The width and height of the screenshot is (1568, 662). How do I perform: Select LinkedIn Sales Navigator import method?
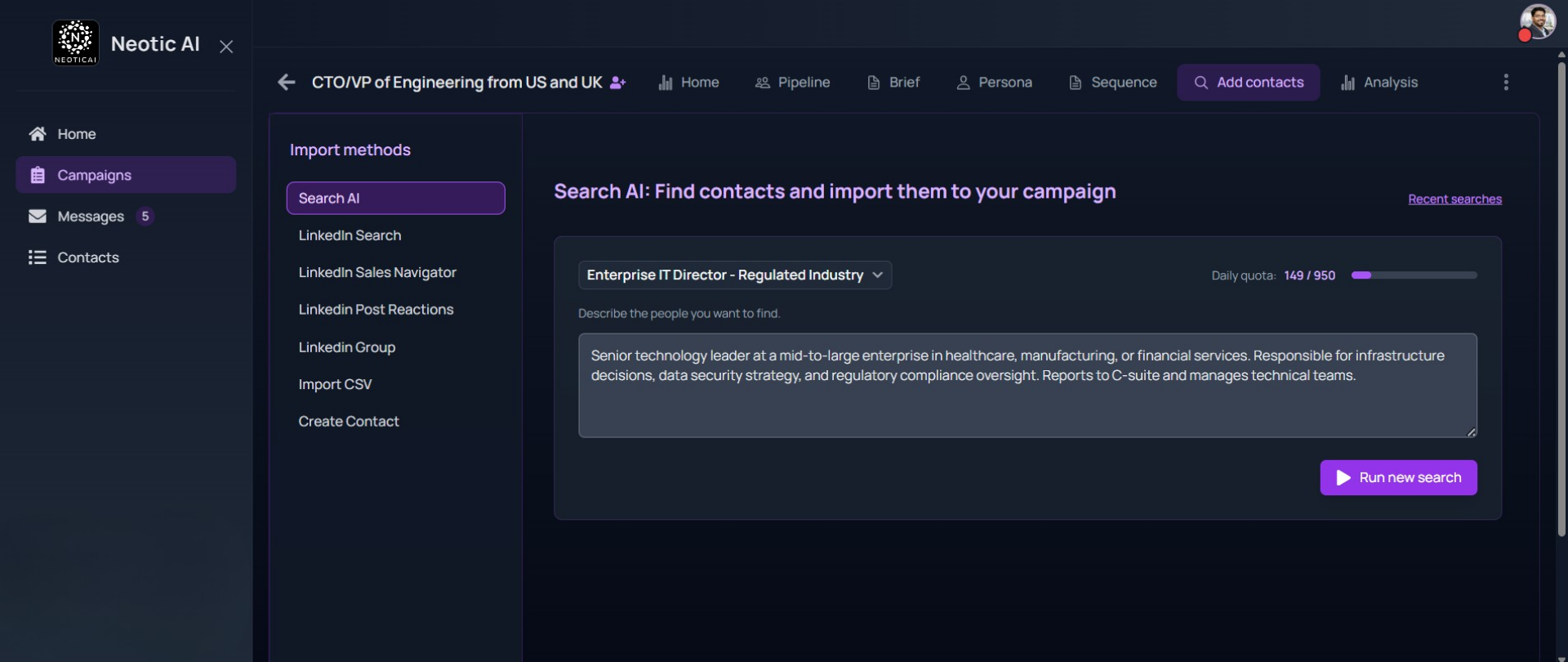395,272
